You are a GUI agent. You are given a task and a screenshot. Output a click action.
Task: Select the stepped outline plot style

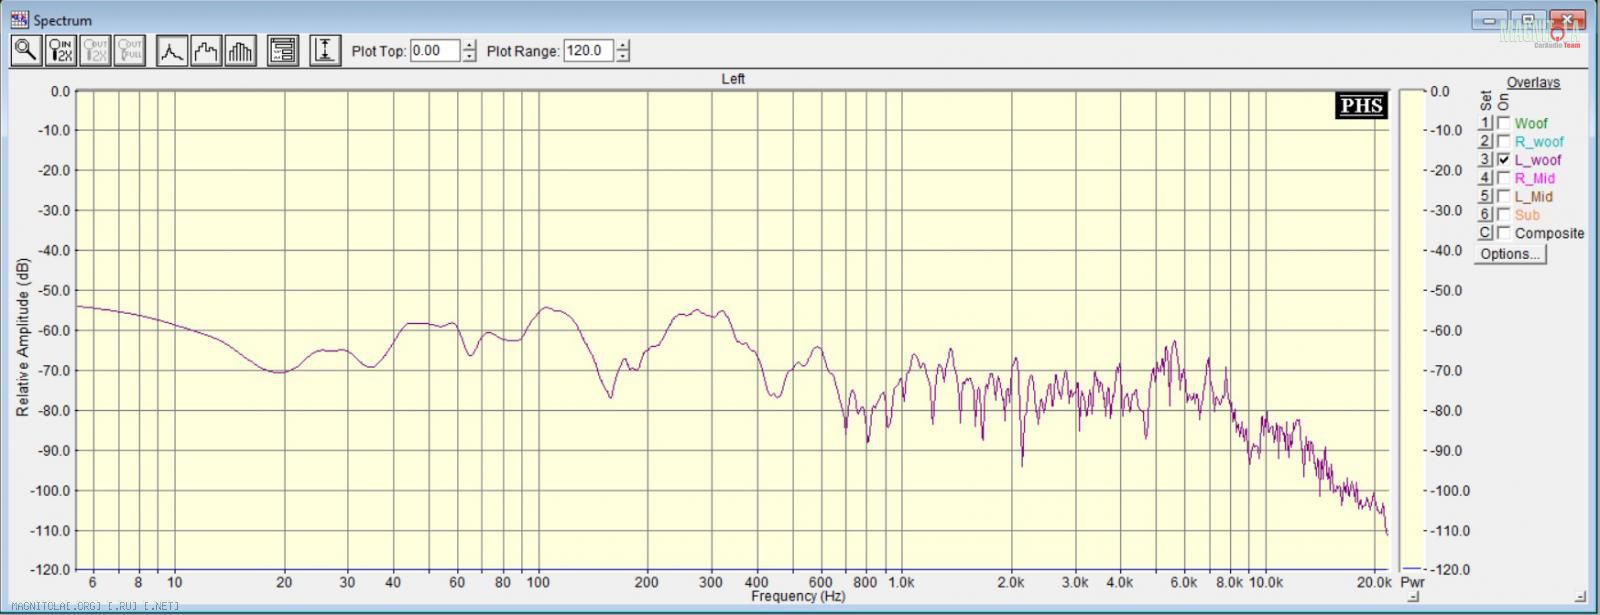point(206,50)
